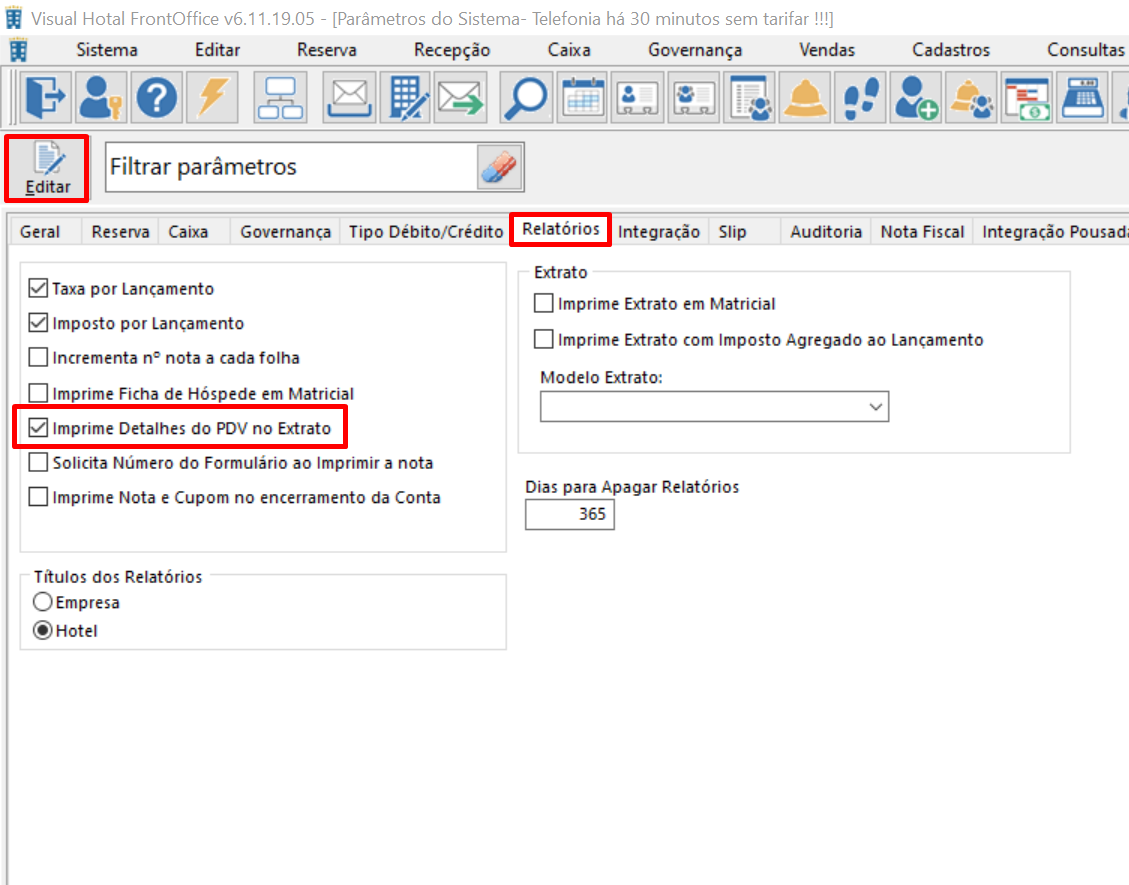This screenshot has height=885, width=1129.
Task: Check Solicita Número do Formulário ao Imprimir
Action: pos(38,462)
